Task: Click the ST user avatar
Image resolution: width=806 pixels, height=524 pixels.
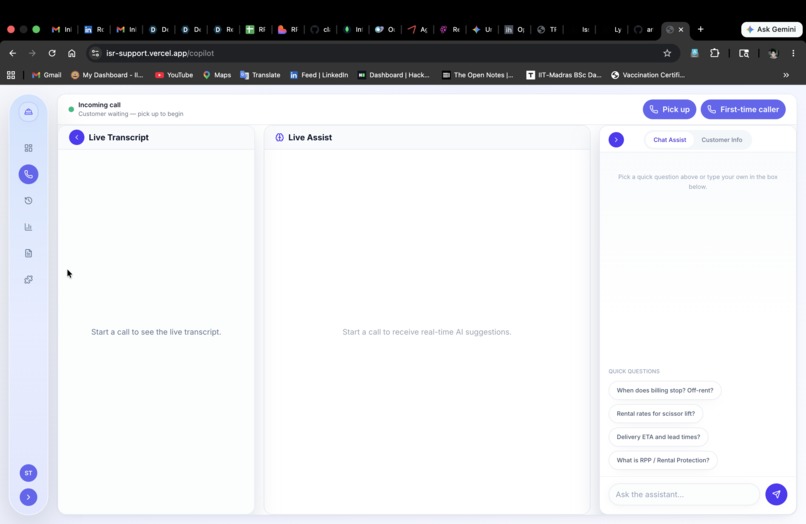Action: [28, 473]
